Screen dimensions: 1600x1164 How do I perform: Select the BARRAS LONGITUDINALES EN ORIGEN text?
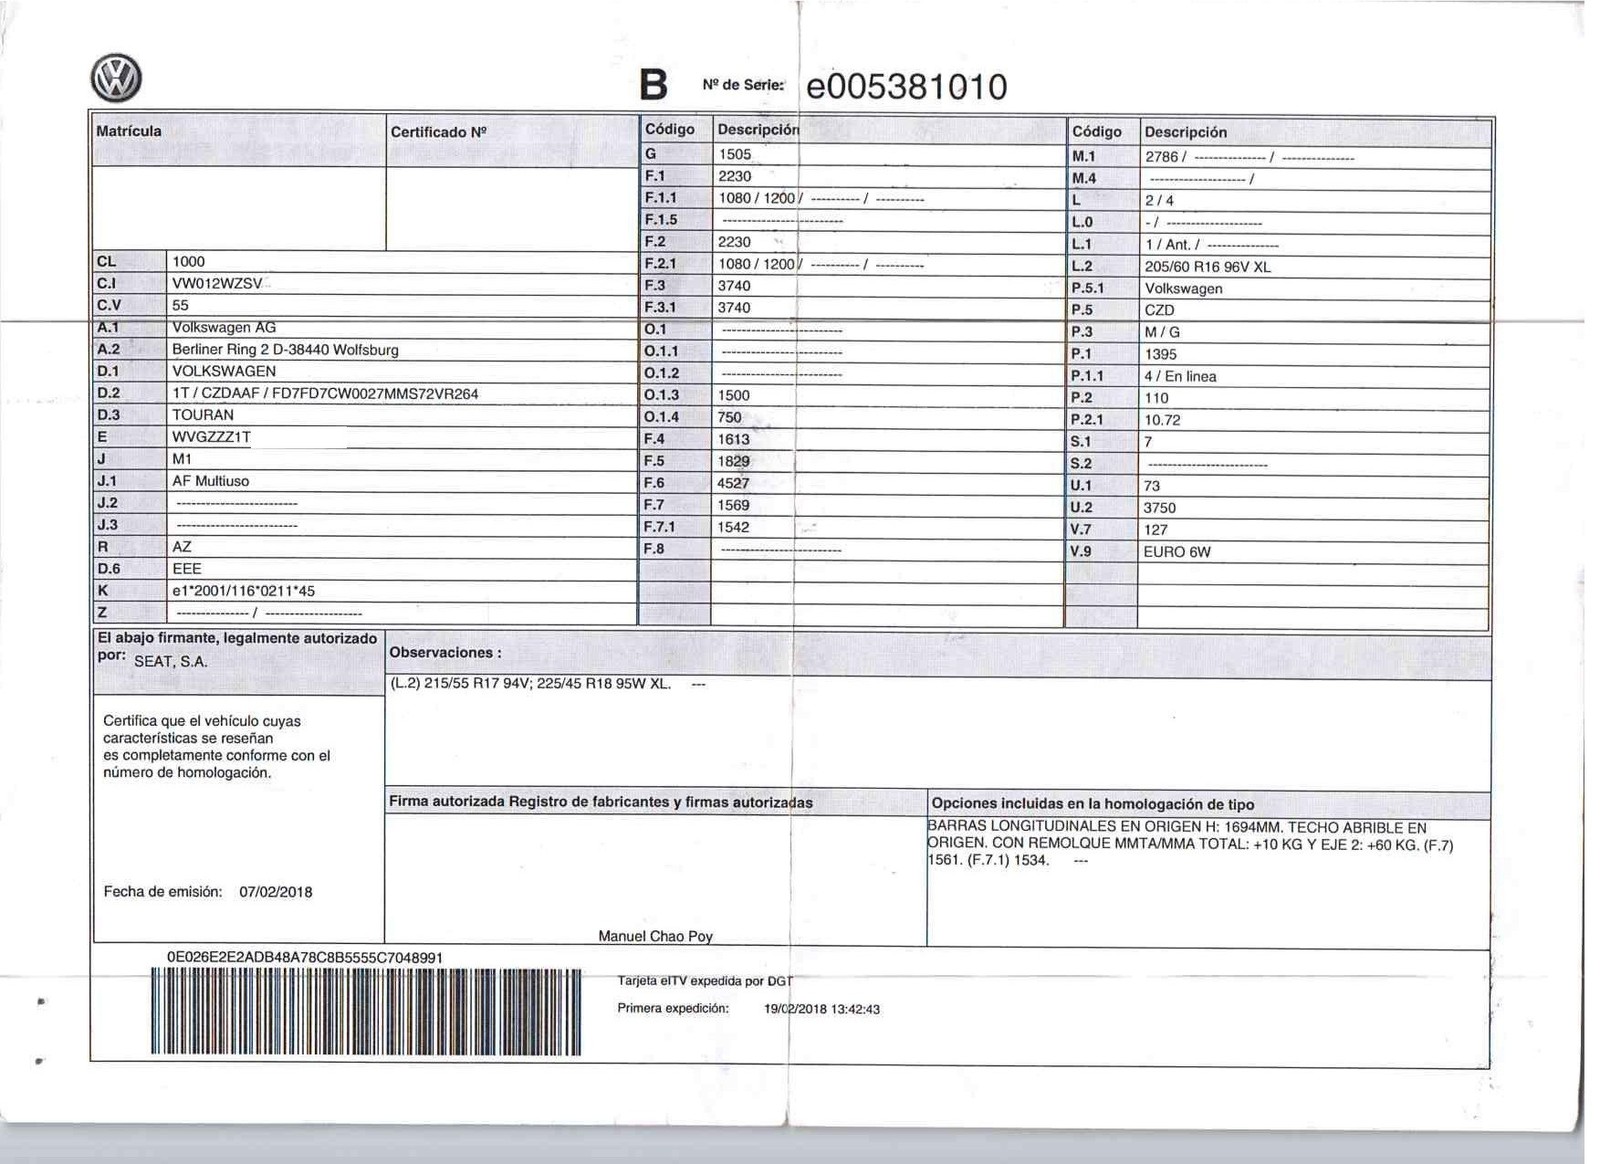pyautogui.click(x=1190, y=844)
